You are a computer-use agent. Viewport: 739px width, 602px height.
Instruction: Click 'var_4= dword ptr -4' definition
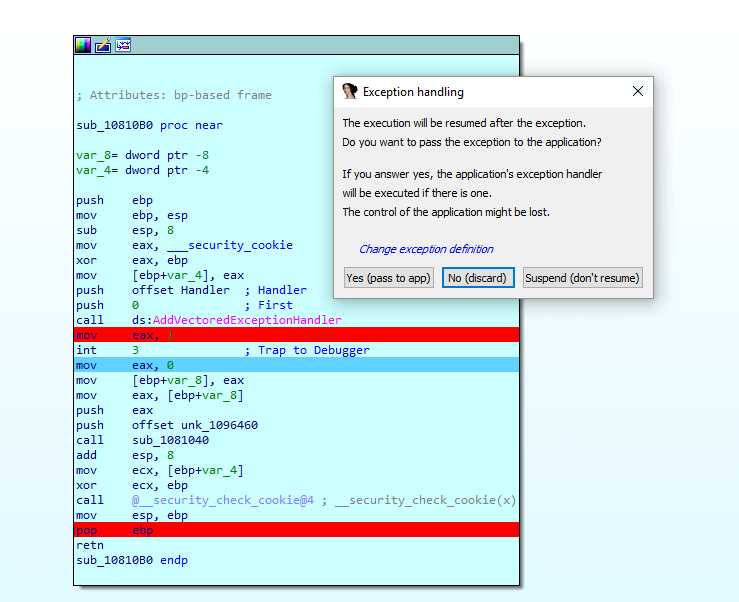(x=142, y=170)
